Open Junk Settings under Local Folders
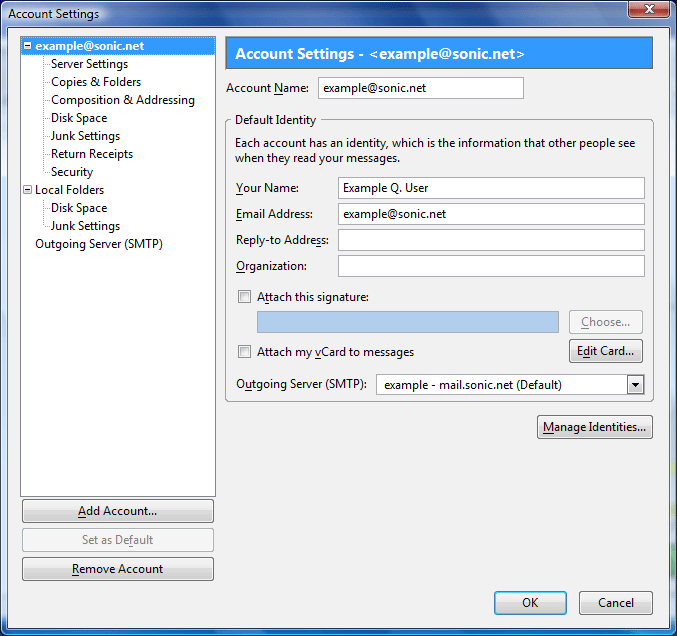 click(85, 226)
